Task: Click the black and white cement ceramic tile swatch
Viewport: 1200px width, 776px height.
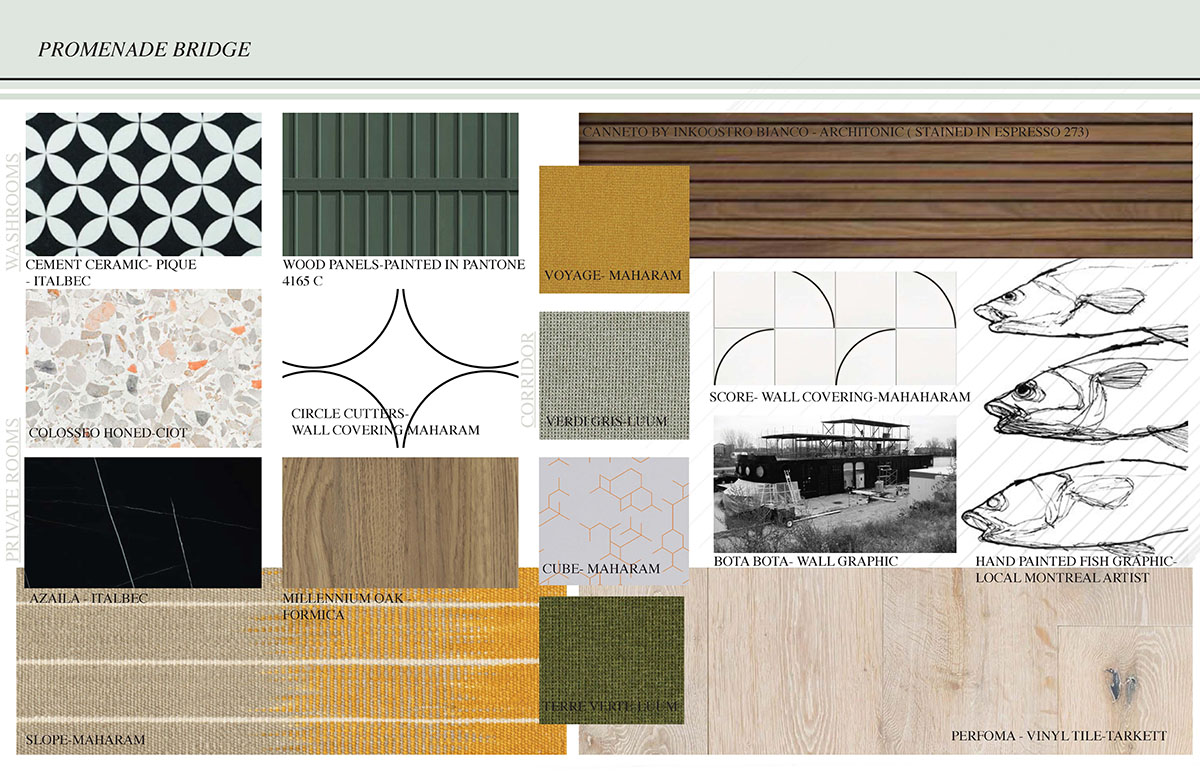Action: click(x=143, y=184)
